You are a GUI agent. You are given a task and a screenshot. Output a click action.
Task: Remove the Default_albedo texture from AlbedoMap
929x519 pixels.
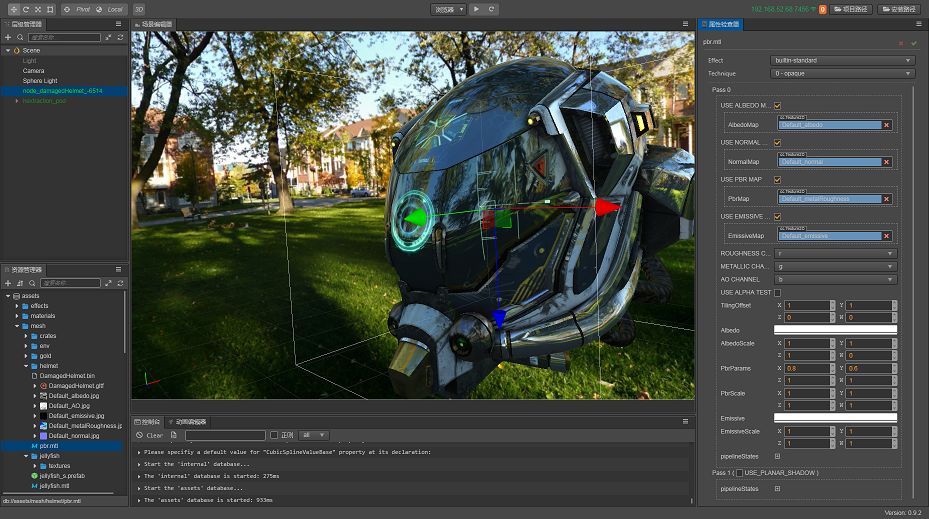(886, 125)
